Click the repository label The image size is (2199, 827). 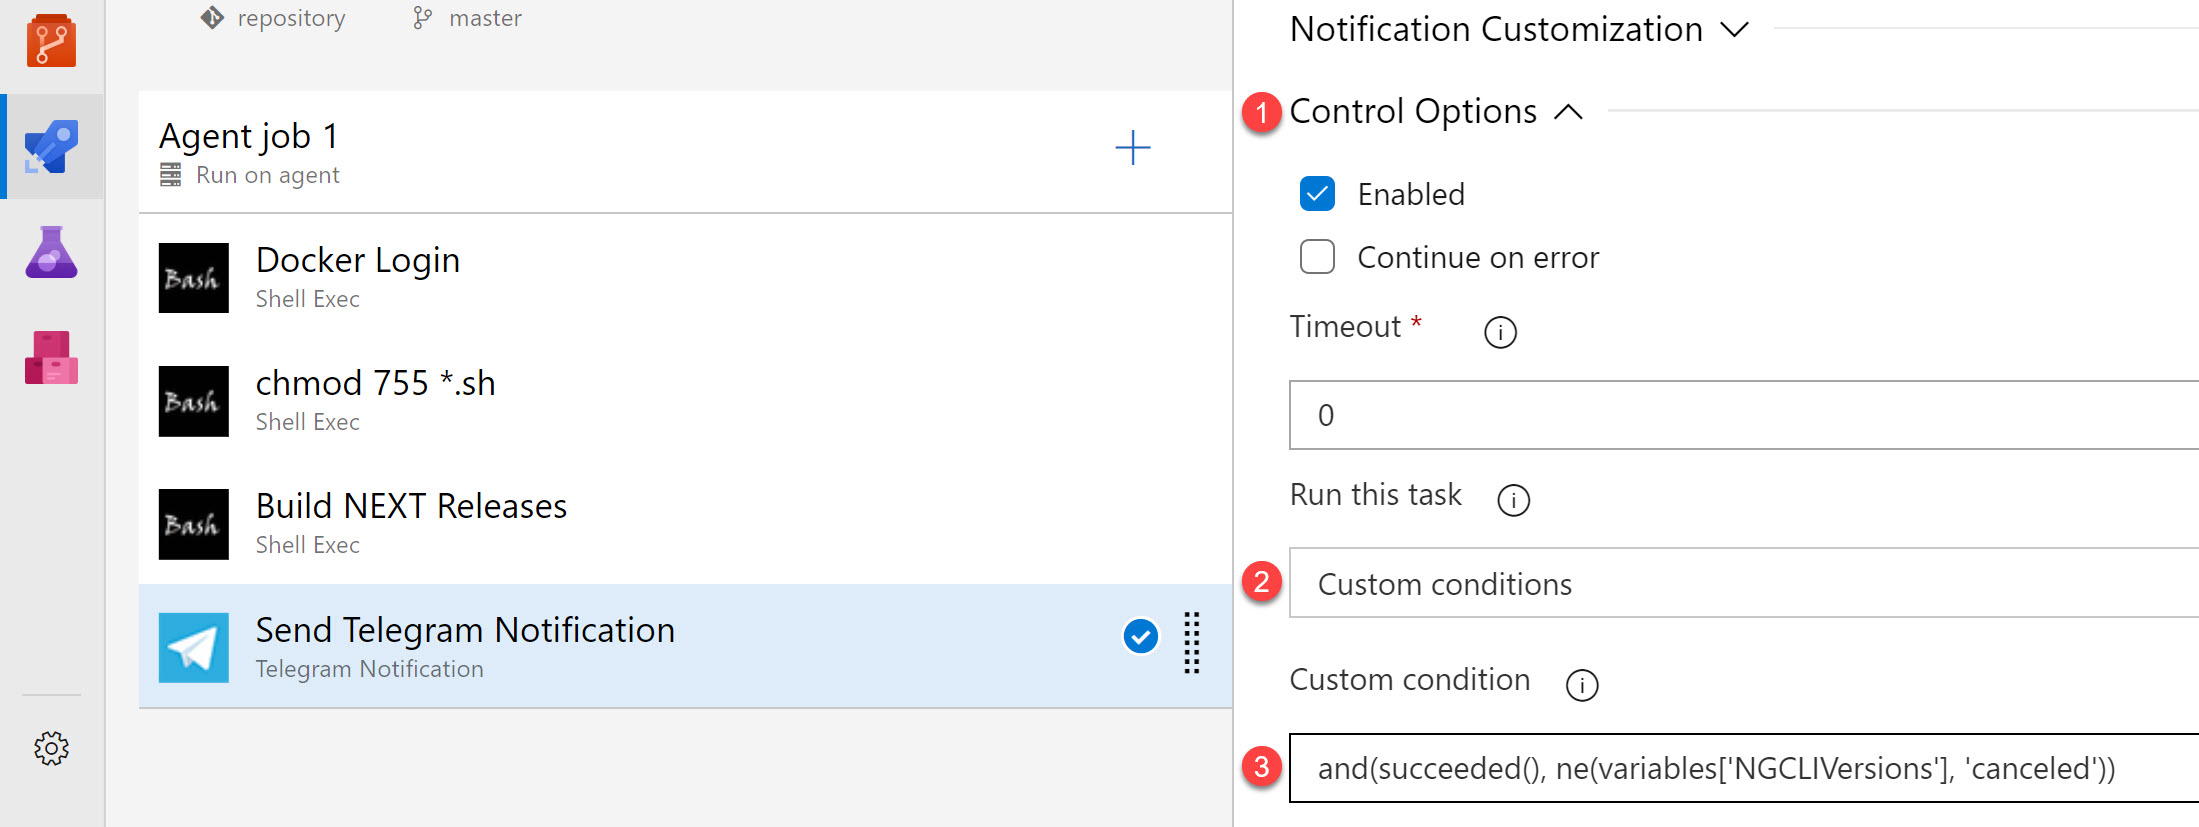[291, 19]
